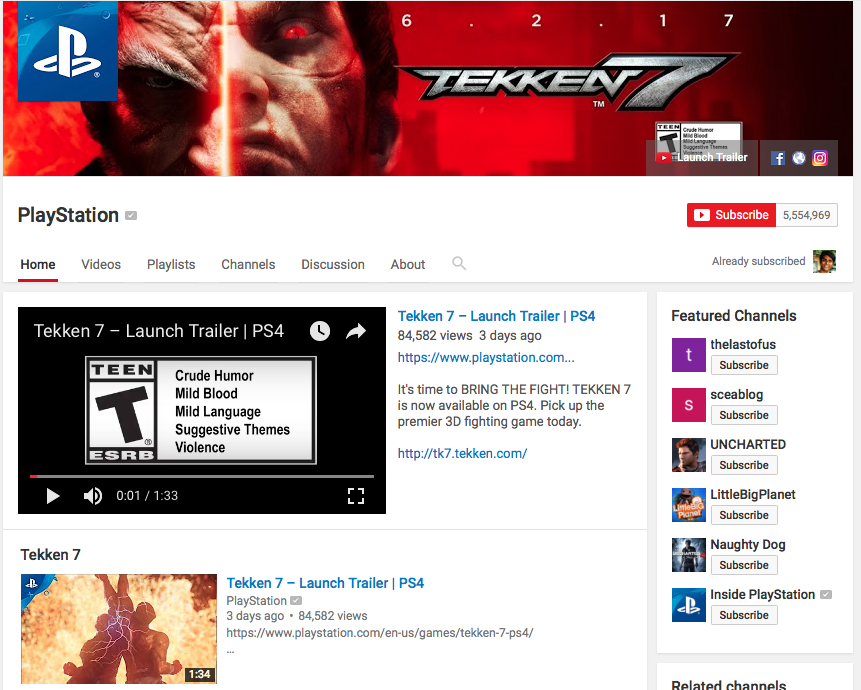Click the PlayStation uploader name under video title
861x690 pixels.
256,601
